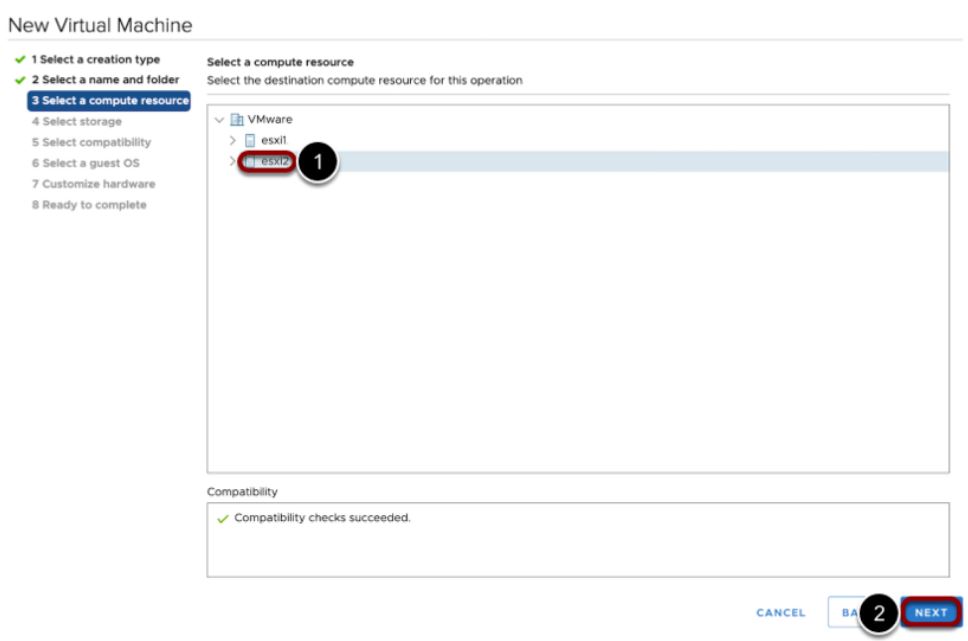968x641 pixels.
Task: Click the VMware datacenter icon
Action: click(x=237, y=120)
